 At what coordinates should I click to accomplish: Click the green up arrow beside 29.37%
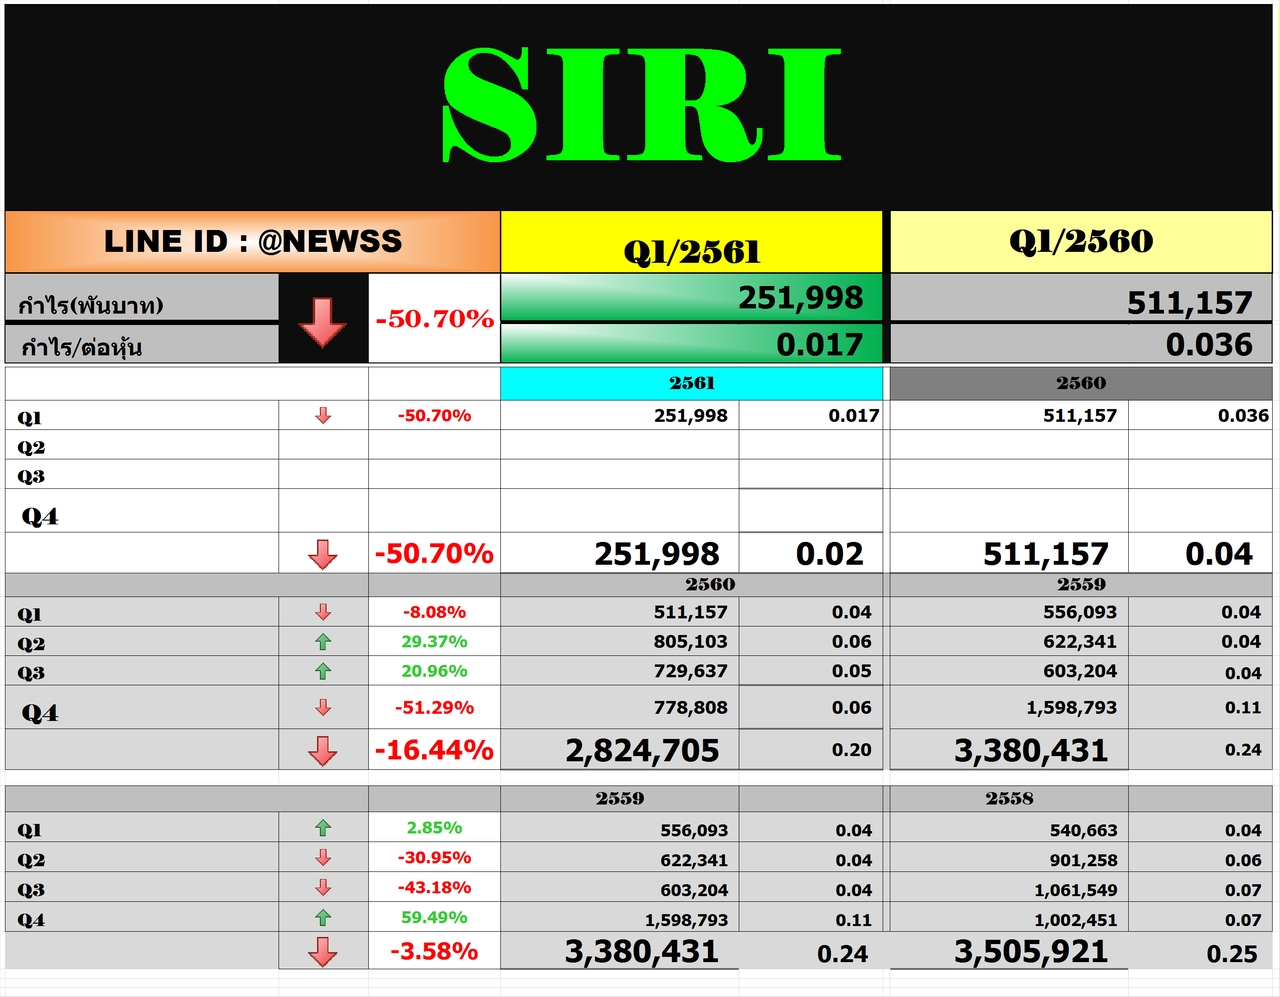pyautogui.click(x=323, y=642)
